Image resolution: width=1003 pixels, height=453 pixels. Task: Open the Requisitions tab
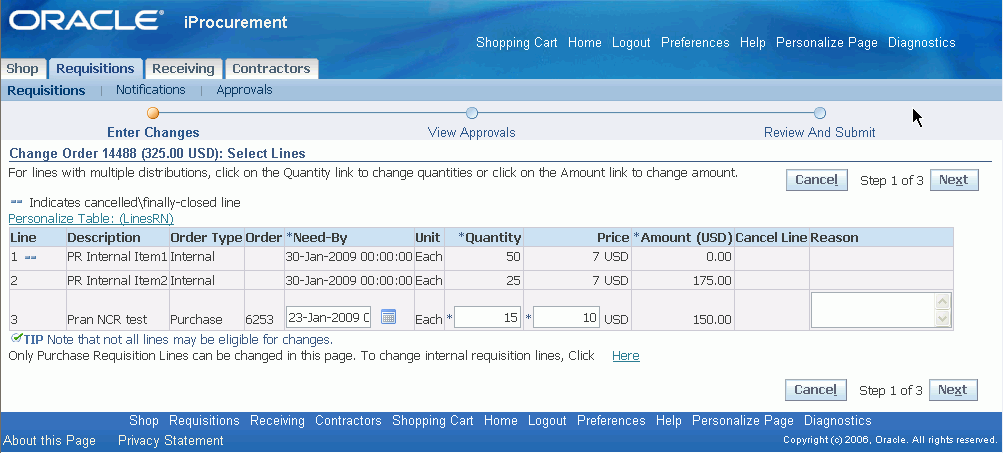tap(95, 68)
